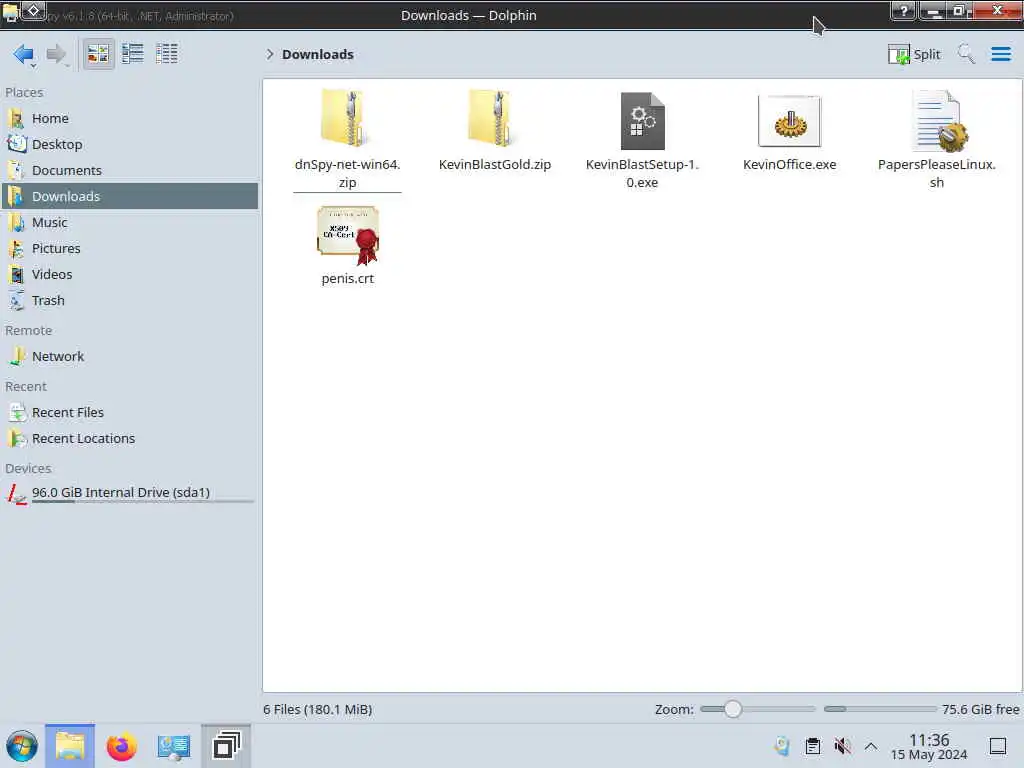
Task: Launch Firefox from the taskbar
Action: tap(121, 746)
